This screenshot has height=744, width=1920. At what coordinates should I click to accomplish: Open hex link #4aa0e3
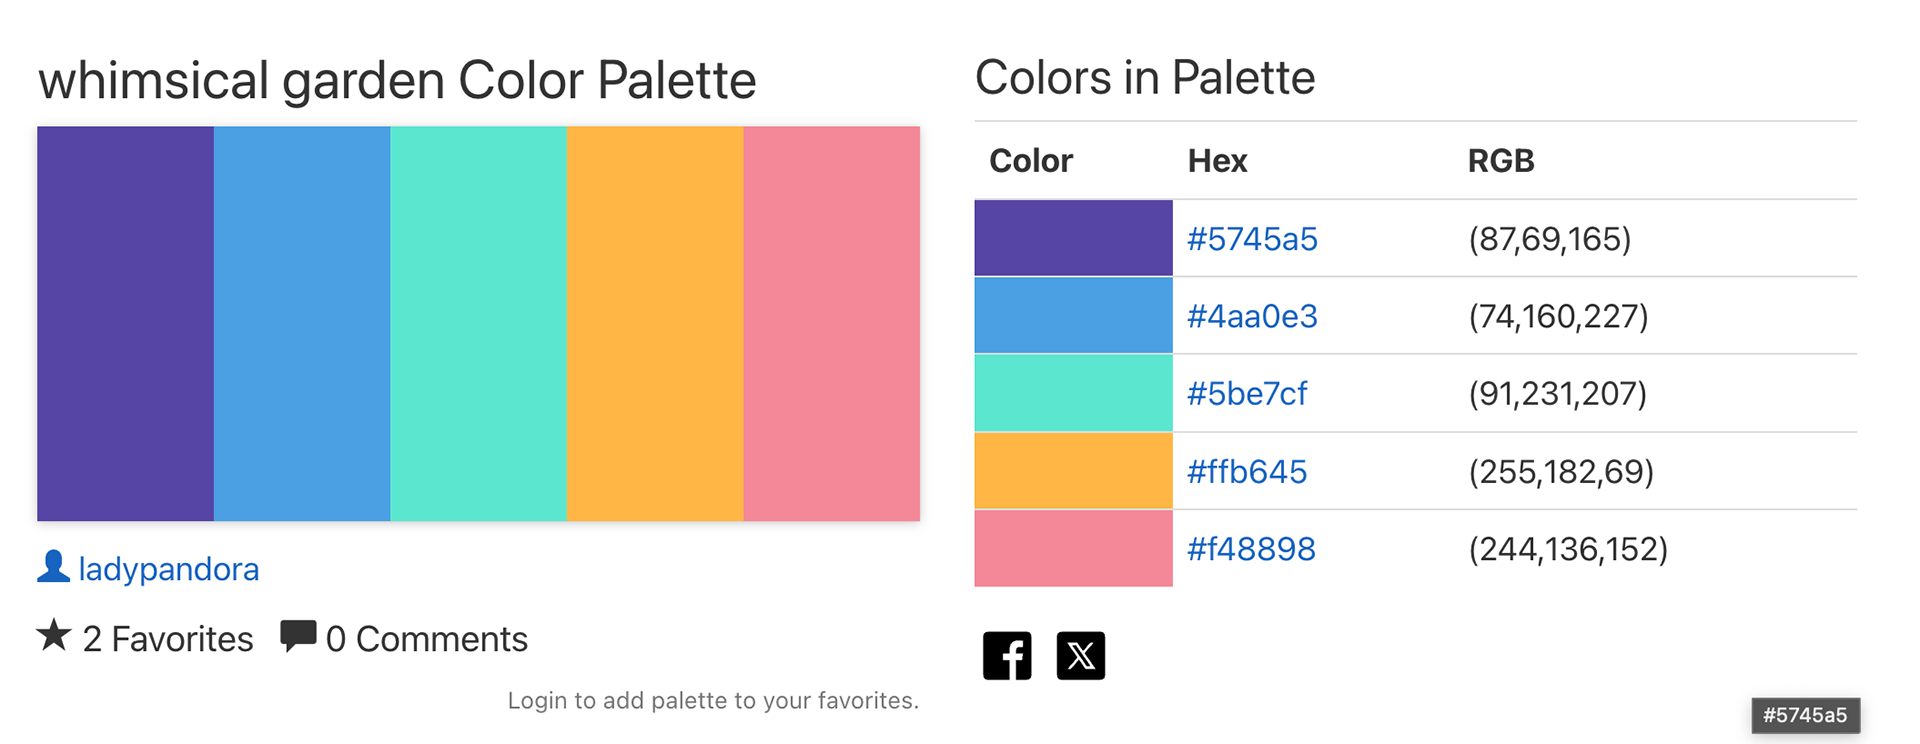click(1252, 316)
